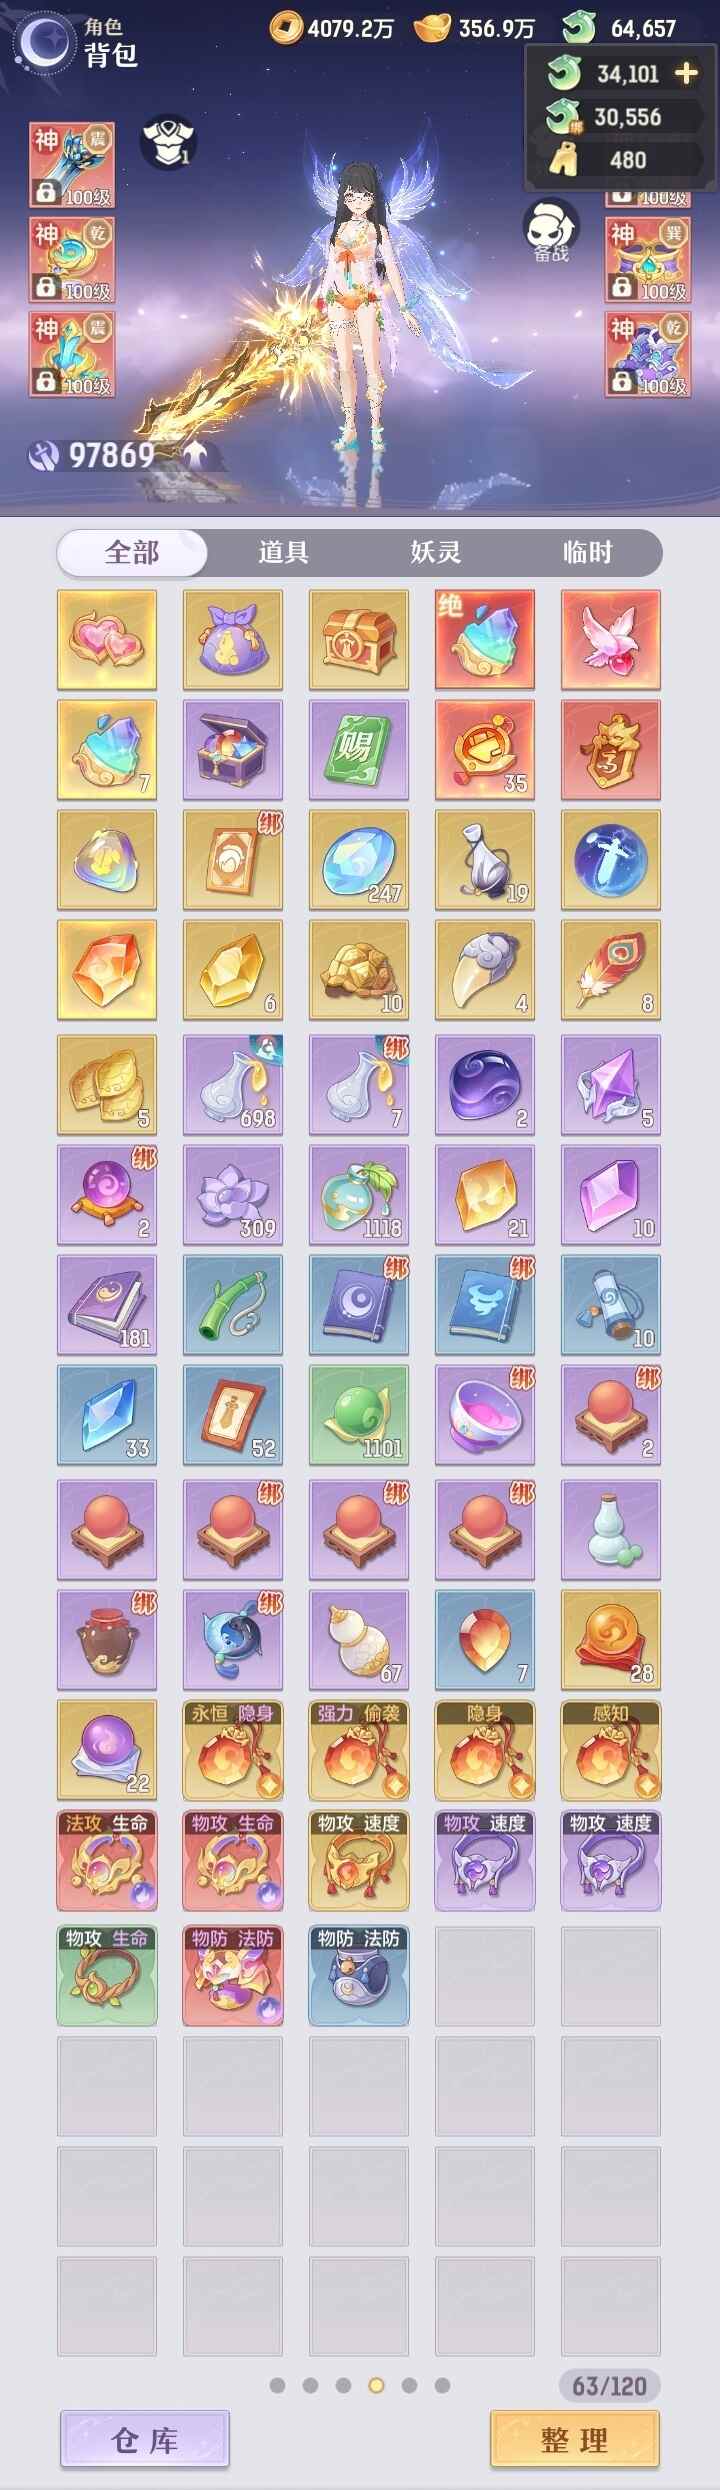Switch to the 道具 tab

point(283,552)
